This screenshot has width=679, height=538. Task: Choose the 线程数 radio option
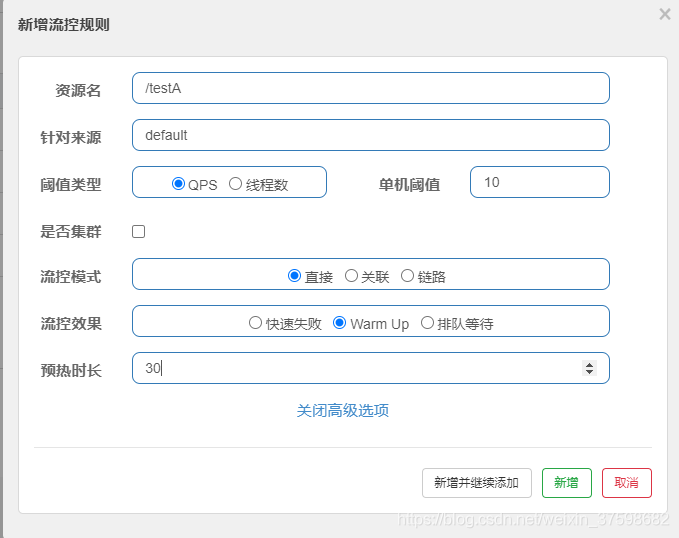(235, 184)
